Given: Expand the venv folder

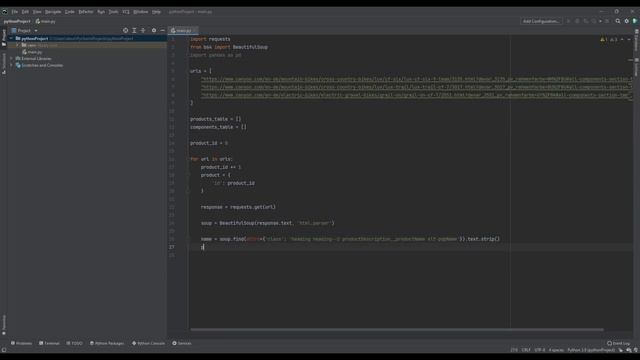Looking at the screenshot, I should 18,45.
